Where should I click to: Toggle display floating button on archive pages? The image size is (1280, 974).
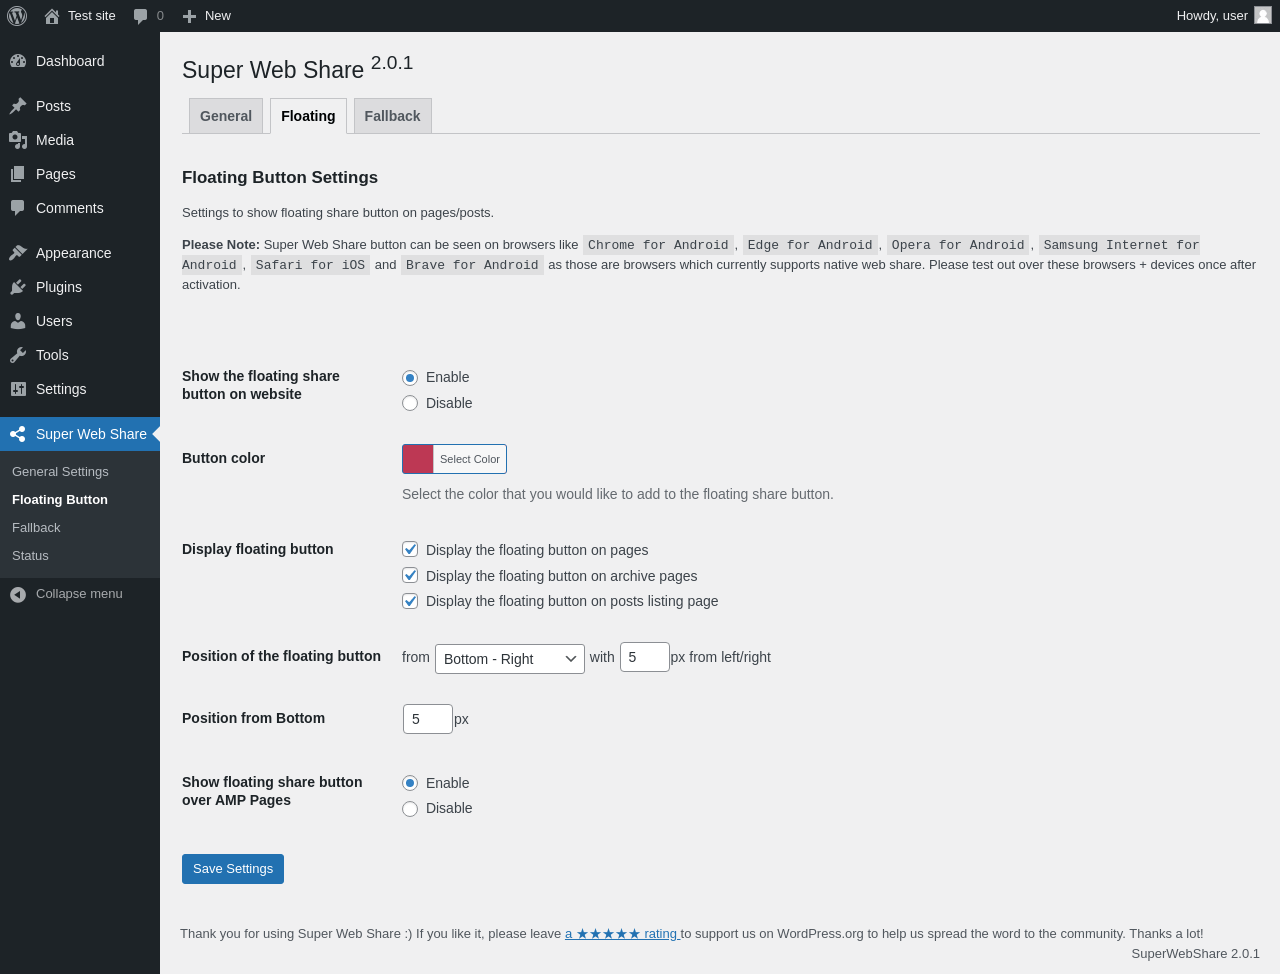[410, 575]
